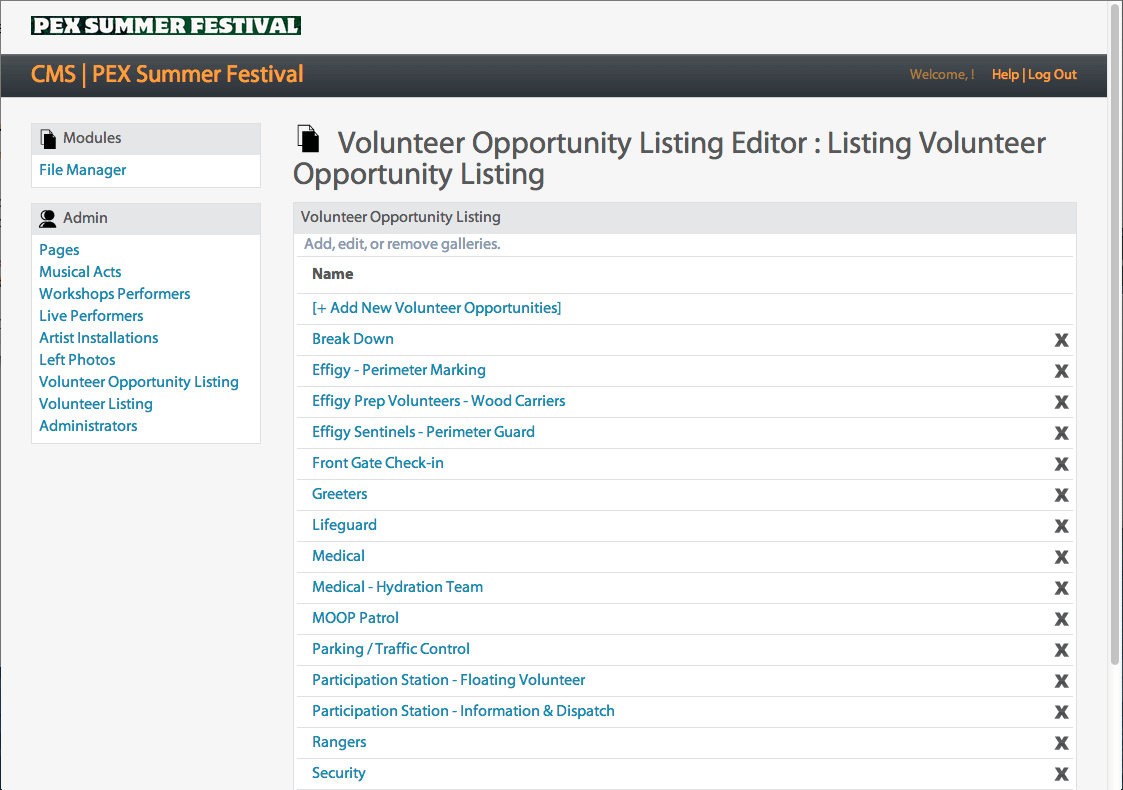Click the X icon beside Front Gate Check-in
Image resolution: width=1123 pixels, height=790 pixels.
click(x=1061, y=464)
